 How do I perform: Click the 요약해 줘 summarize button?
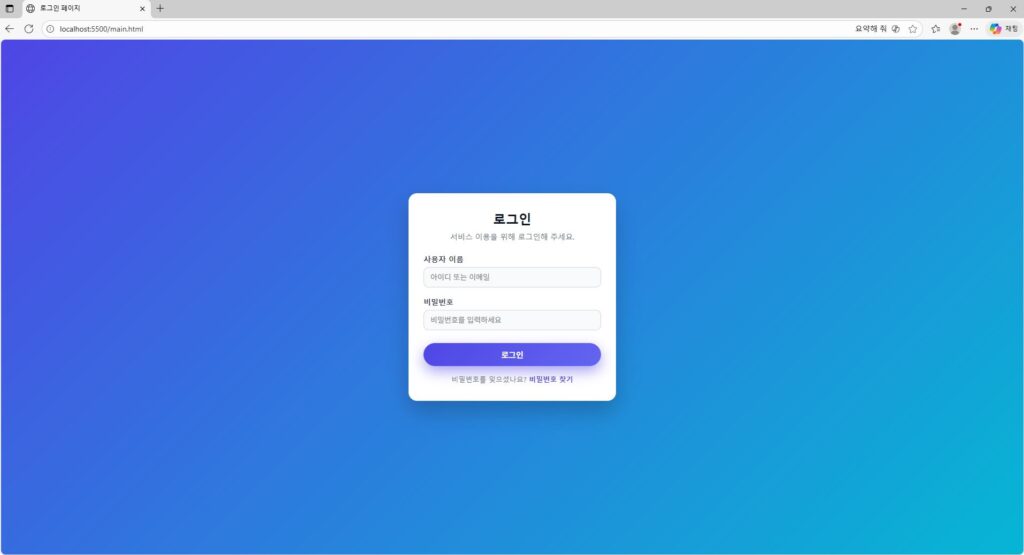pyautogui.click(x=871, y=29)
